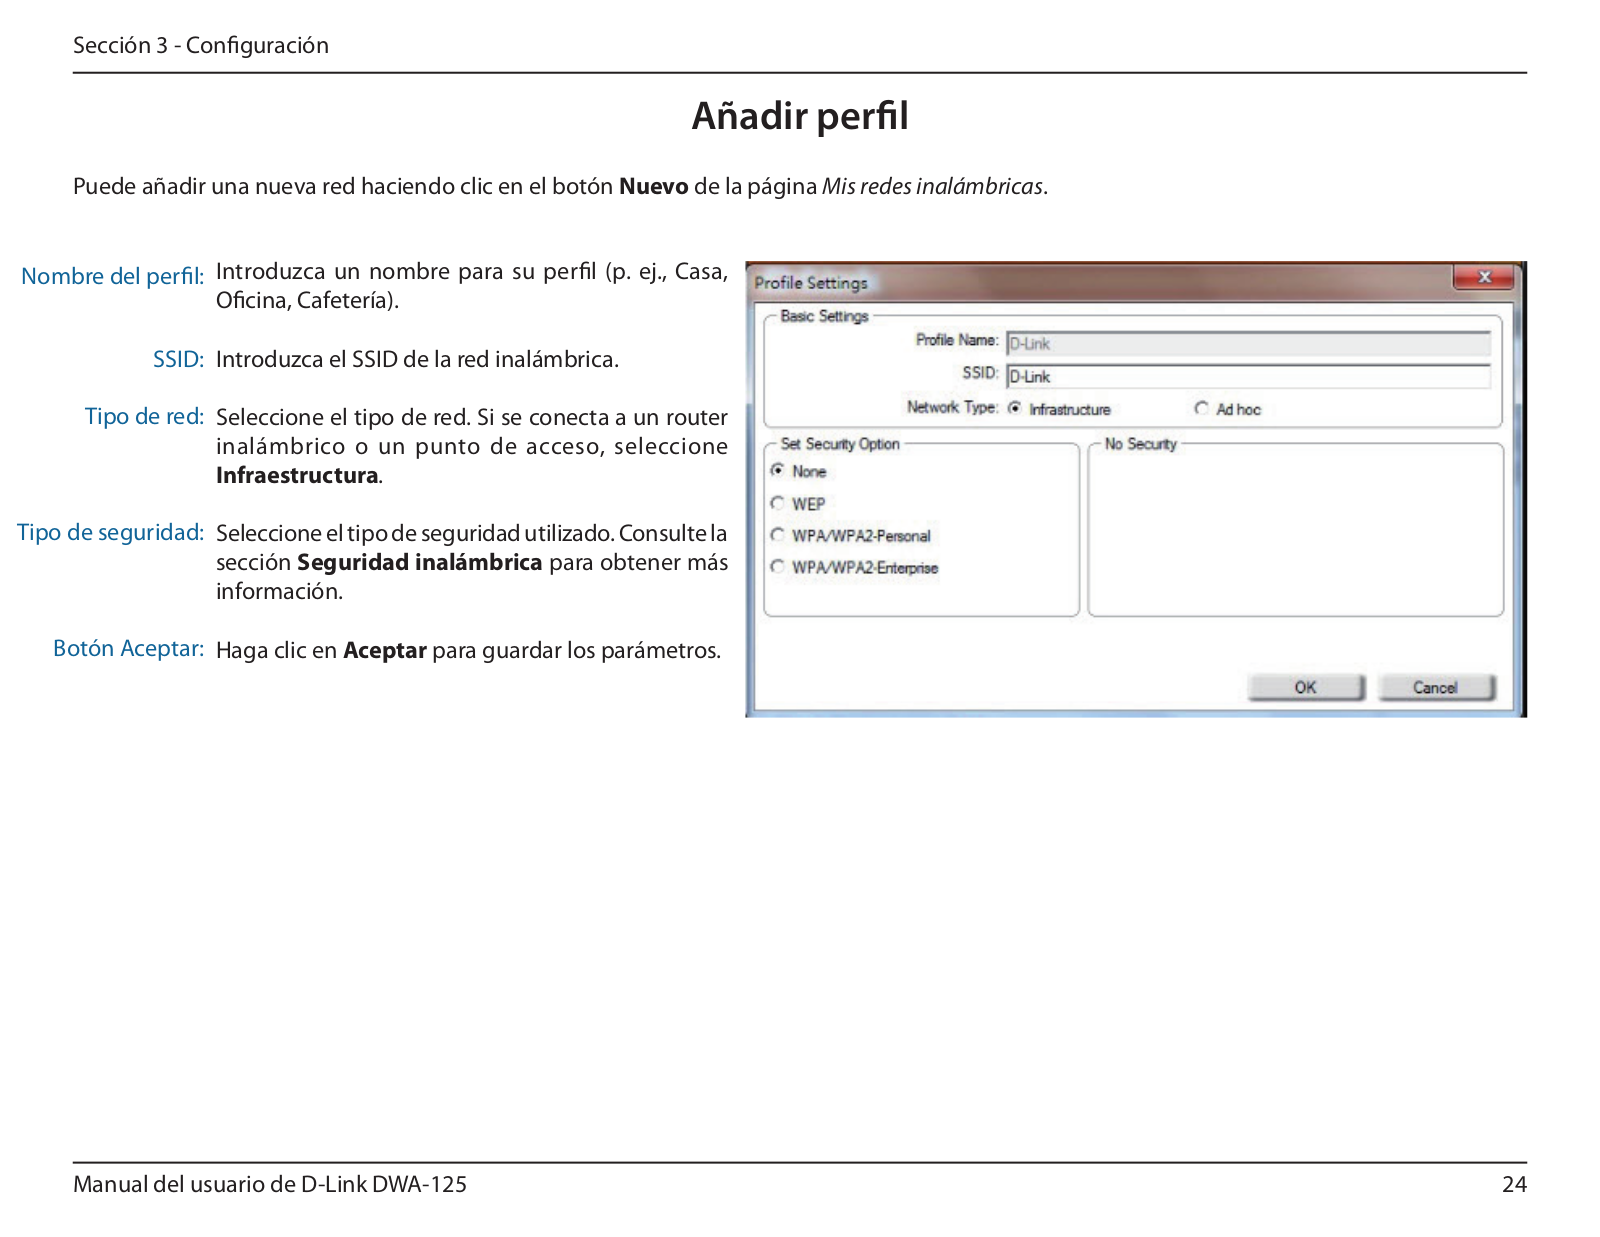Click the page number 24 in the footer
Image resolution: width=1600 pixels, height=1237 pixels.
(x=1514, y=1184)
